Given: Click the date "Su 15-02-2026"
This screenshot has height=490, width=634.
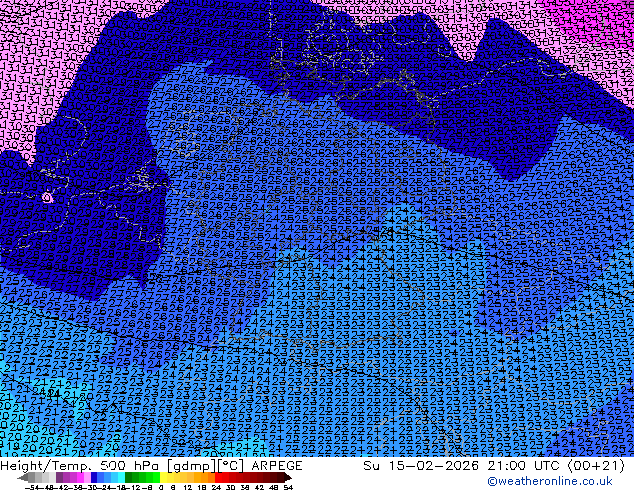Looking at the screenshot, I should tap(421, 466).
